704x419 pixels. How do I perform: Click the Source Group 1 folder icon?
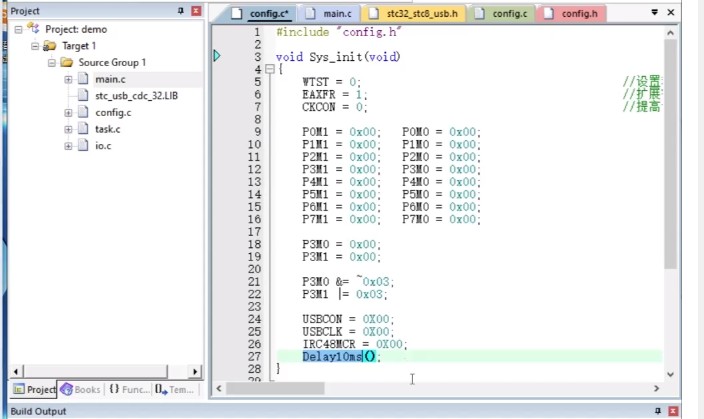pos(66,62)
